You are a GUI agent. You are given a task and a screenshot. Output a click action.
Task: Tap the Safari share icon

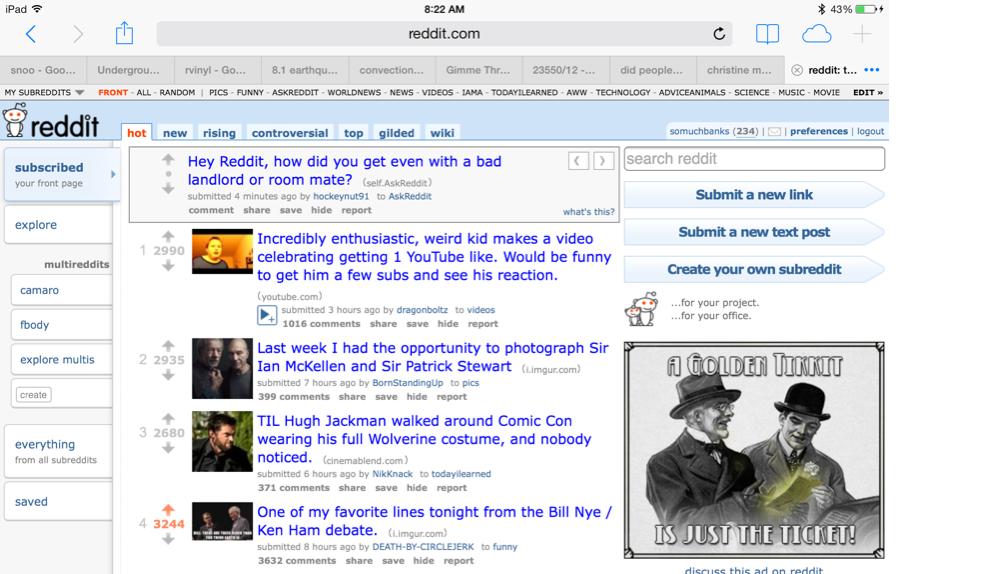[124, 33]
